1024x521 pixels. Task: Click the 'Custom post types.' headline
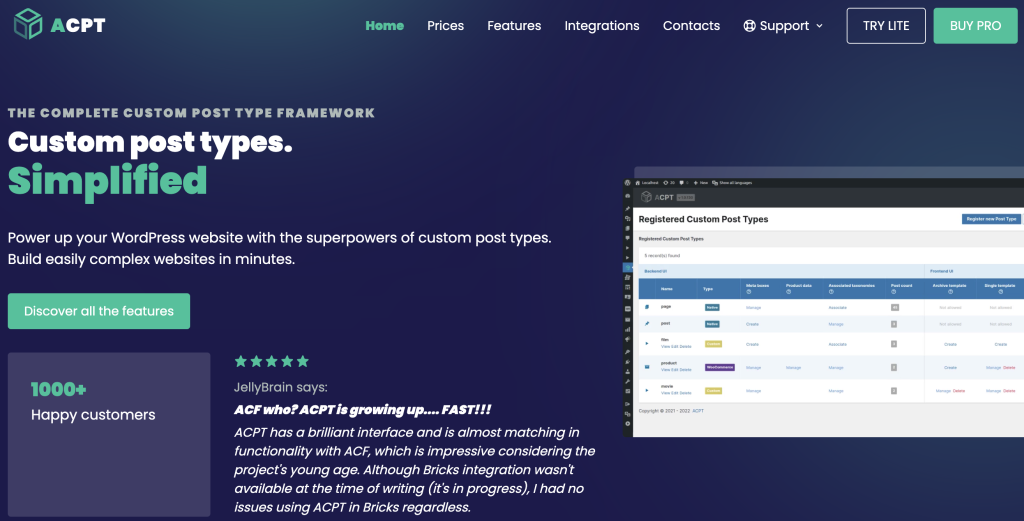pyautogui.click(x=150, y=142)
